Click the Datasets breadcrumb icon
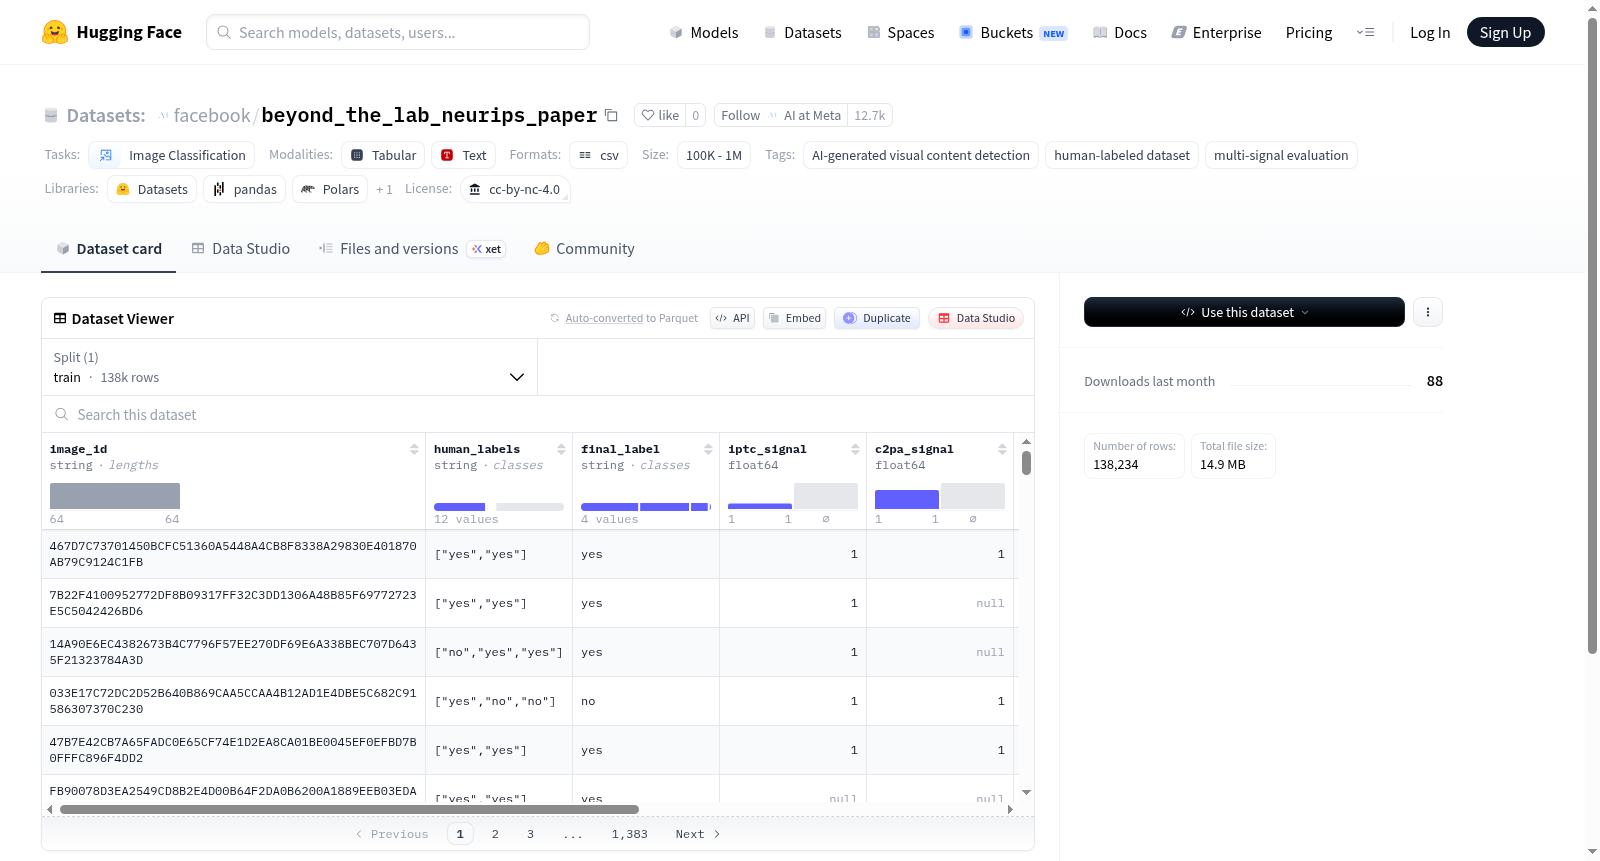 coord(51,115)
